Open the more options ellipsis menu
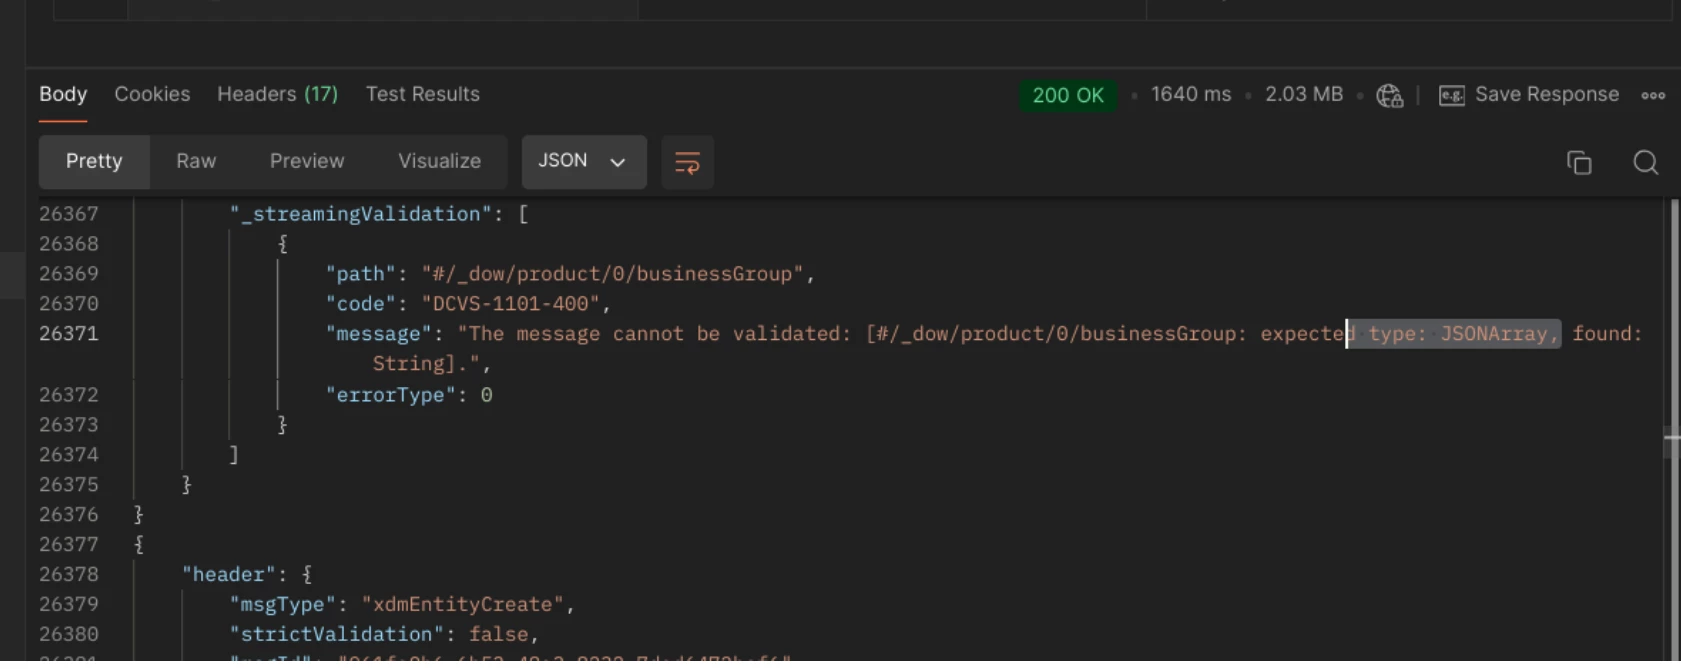Screen dimensions: 1681x669 point(1653,95)
